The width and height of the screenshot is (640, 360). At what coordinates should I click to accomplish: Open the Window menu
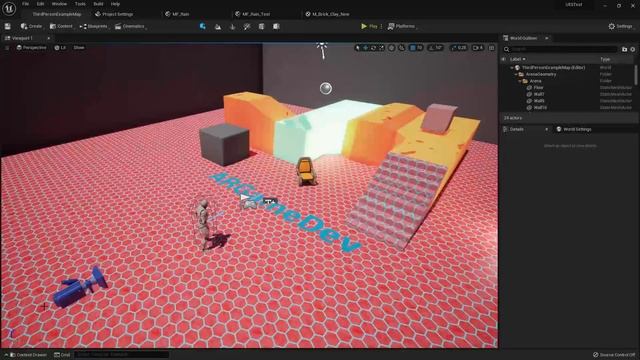(59, 4)
